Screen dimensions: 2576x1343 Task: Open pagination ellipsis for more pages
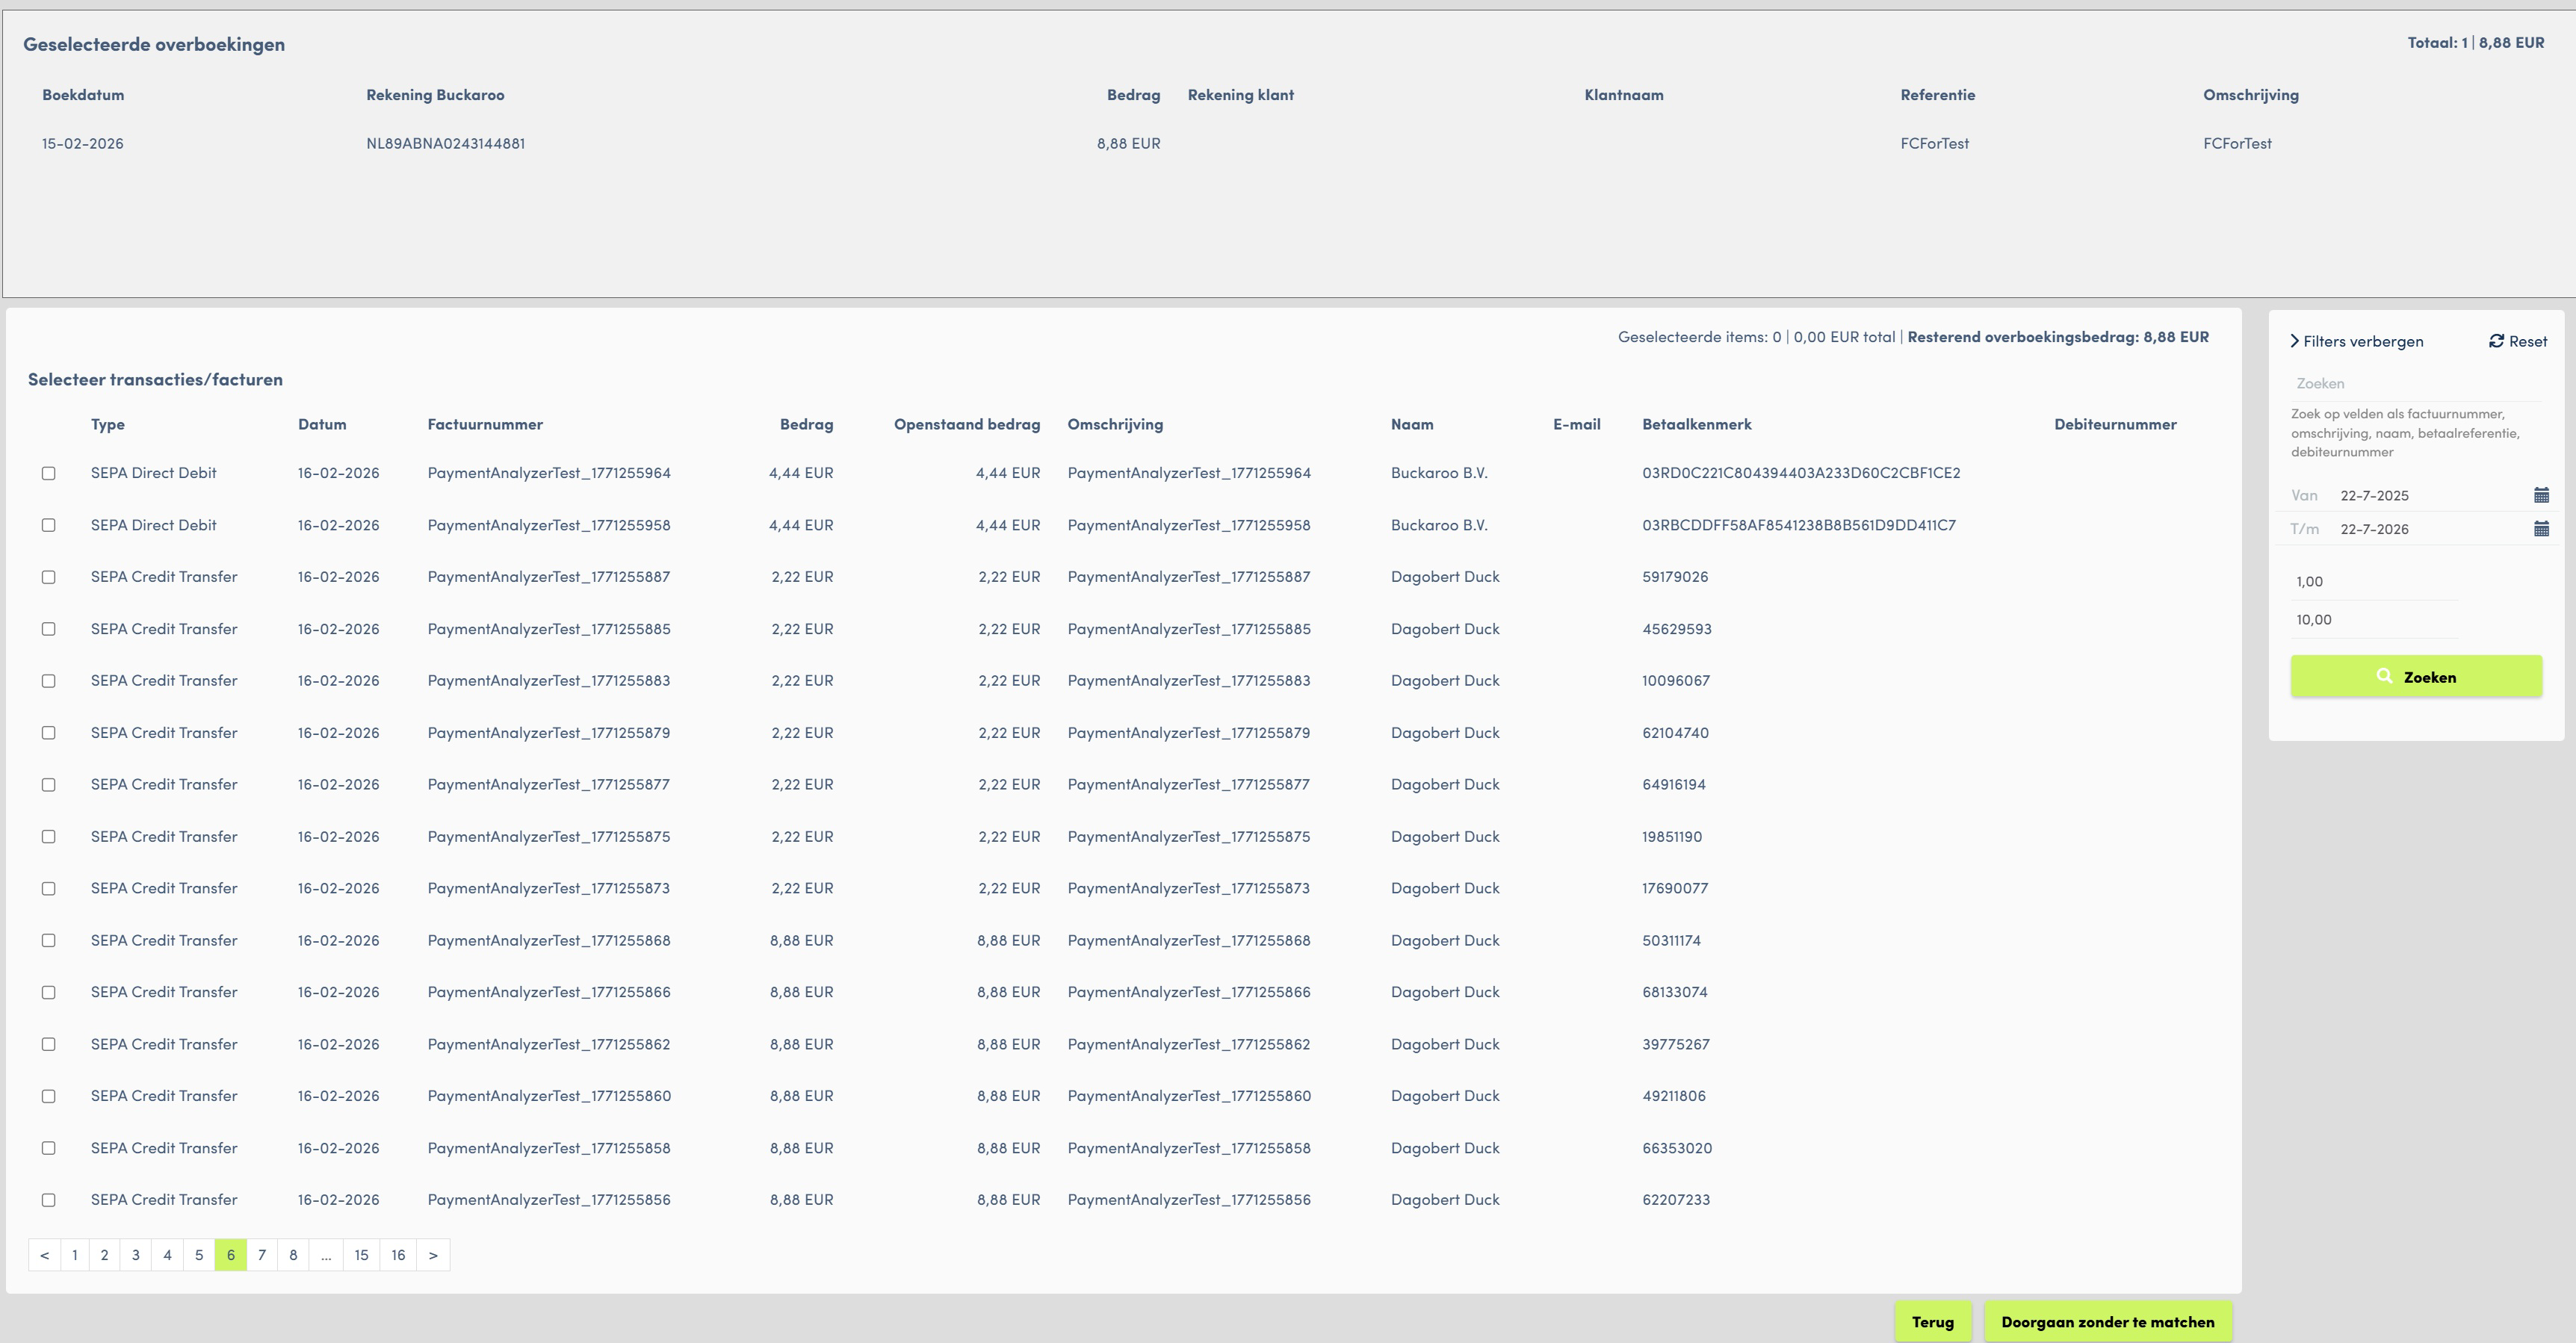[326, 1255]
